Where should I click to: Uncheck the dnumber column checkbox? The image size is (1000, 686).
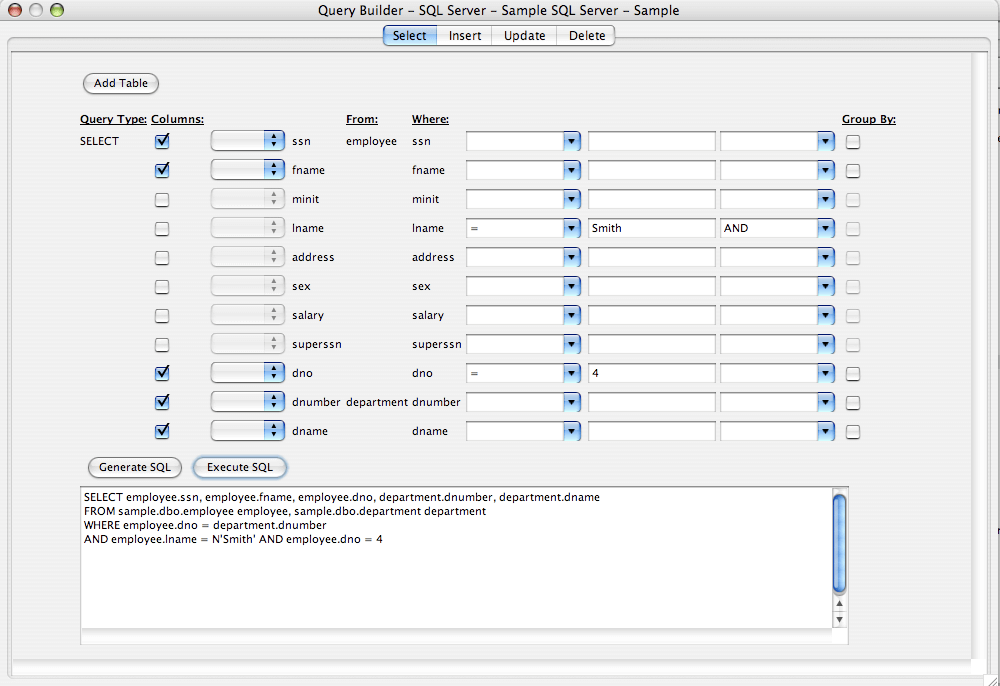(x=162, y=402)
